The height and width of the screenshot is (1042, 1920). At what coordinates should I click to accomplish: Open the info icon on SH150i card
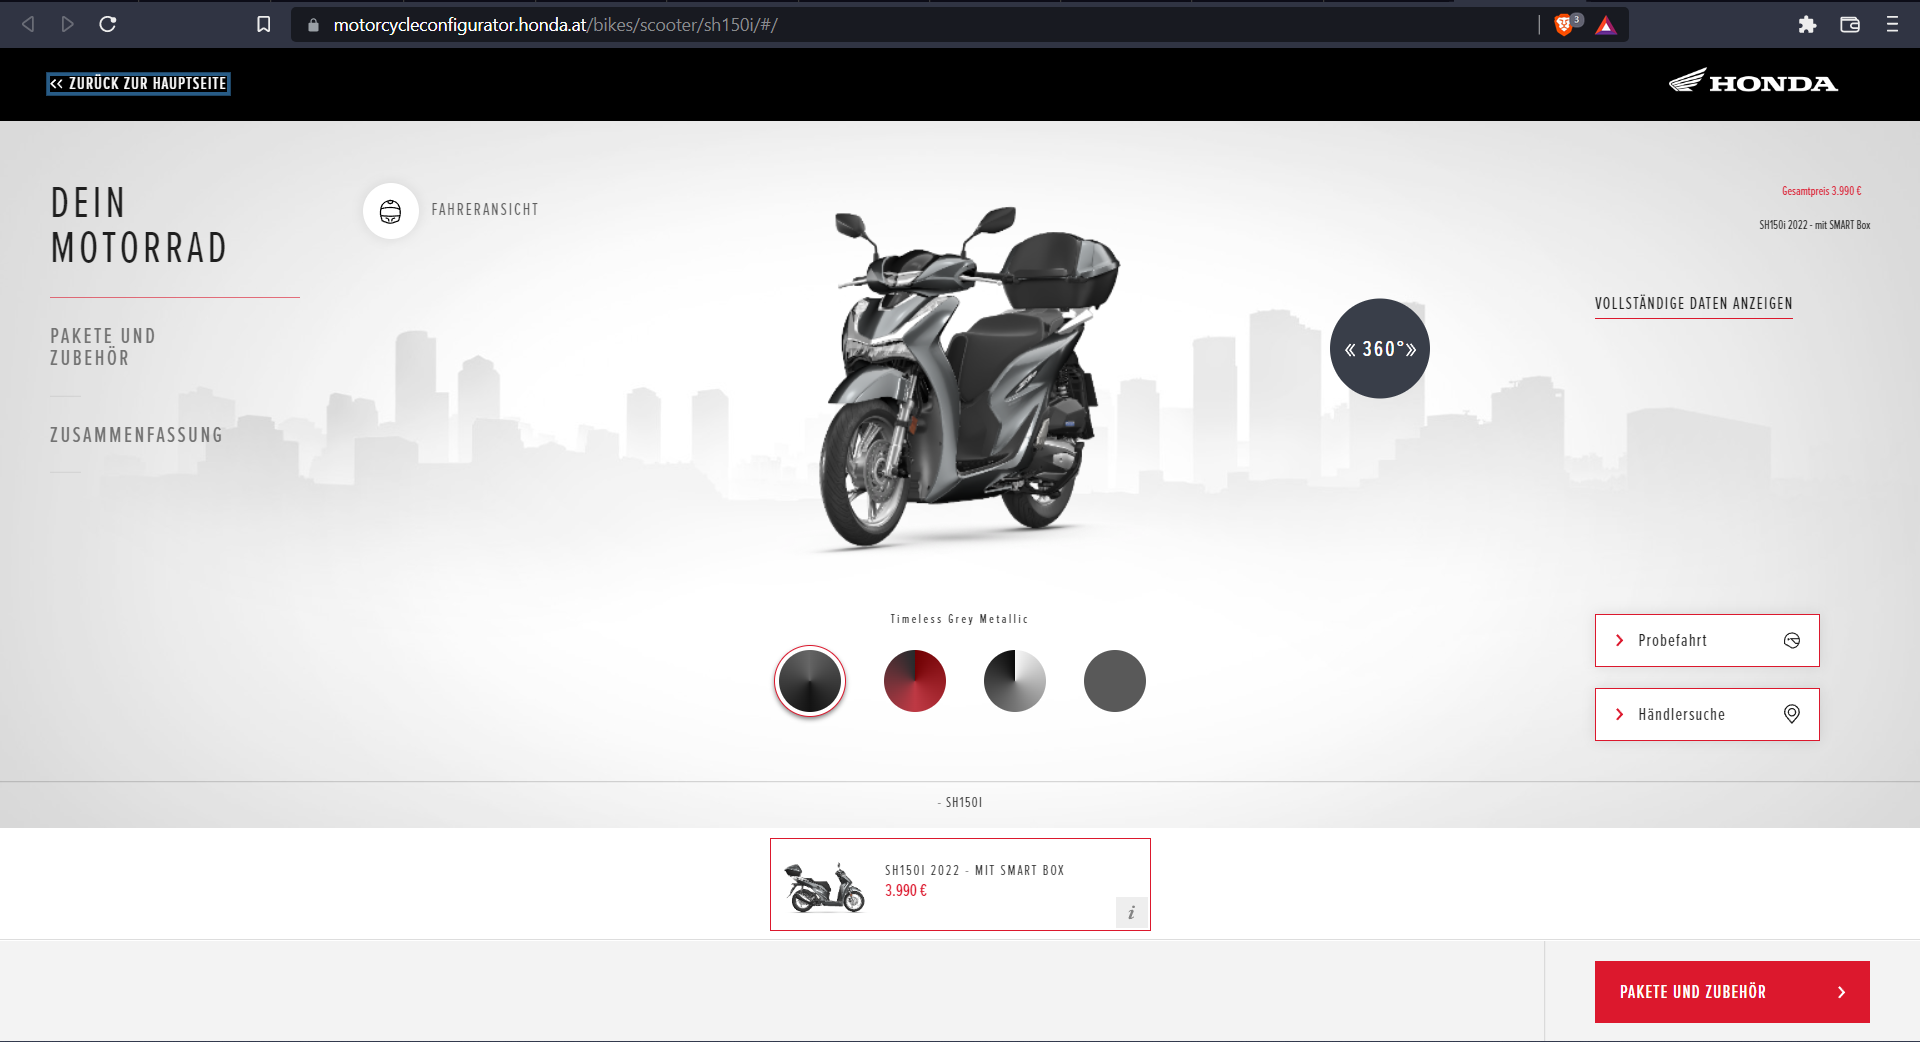click(x=1131, y=912)
